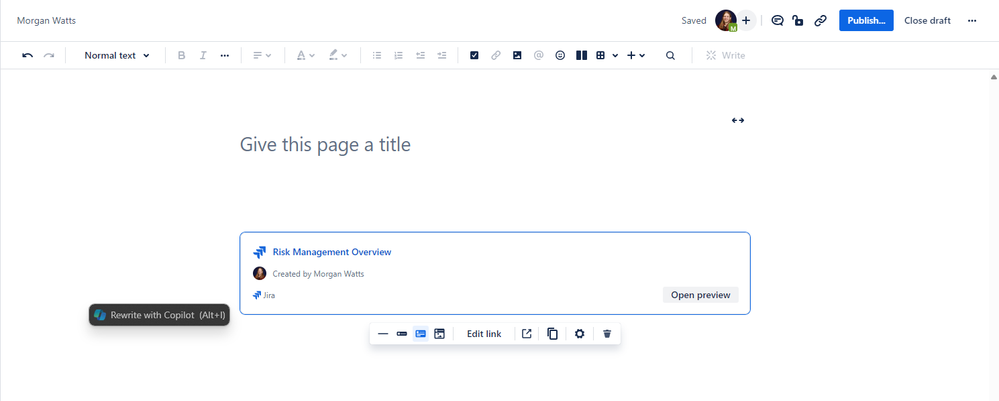Insert a column layout
The height and width of the screenshot is (401, 999).
pyautogui.click(x=581, y=55)
